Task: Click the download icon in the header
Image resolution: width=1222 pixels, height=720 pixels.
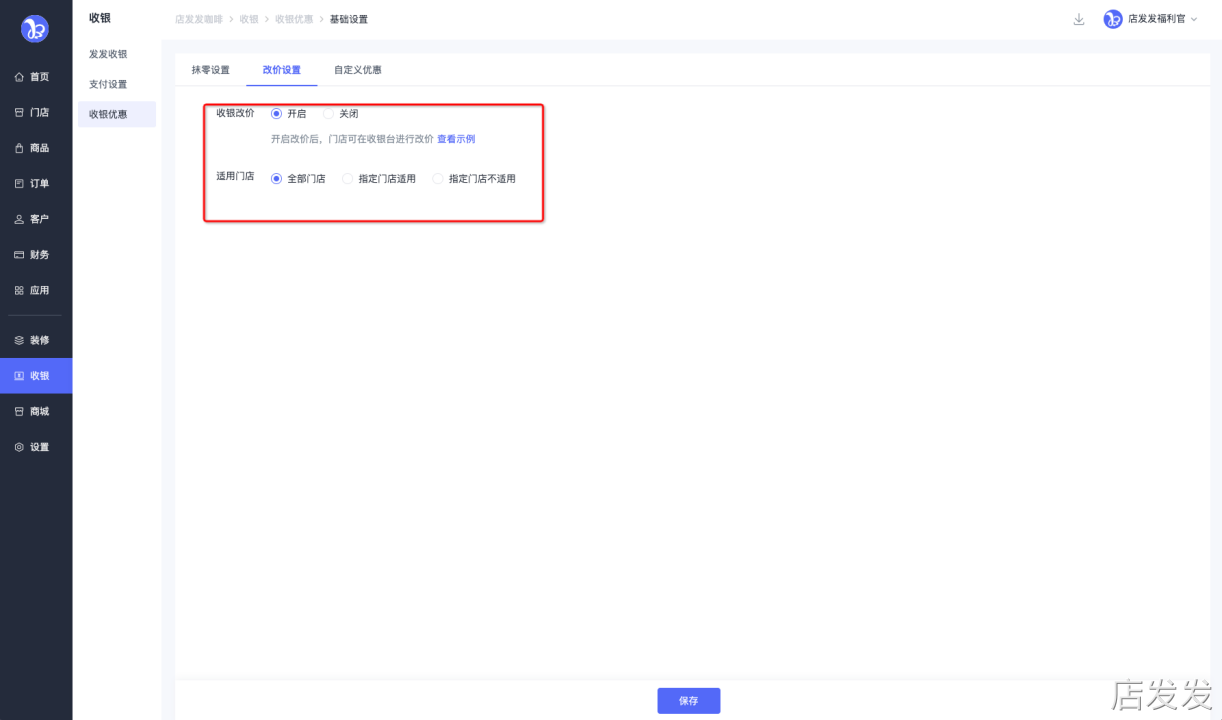Action: (x=1078, y=19)
